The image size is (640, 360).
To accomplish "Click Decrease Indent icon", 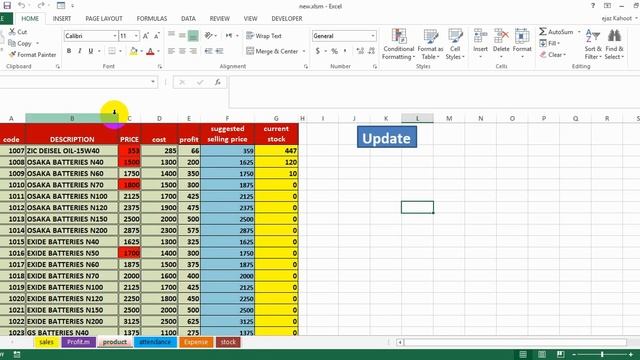I will pos(209,51).
